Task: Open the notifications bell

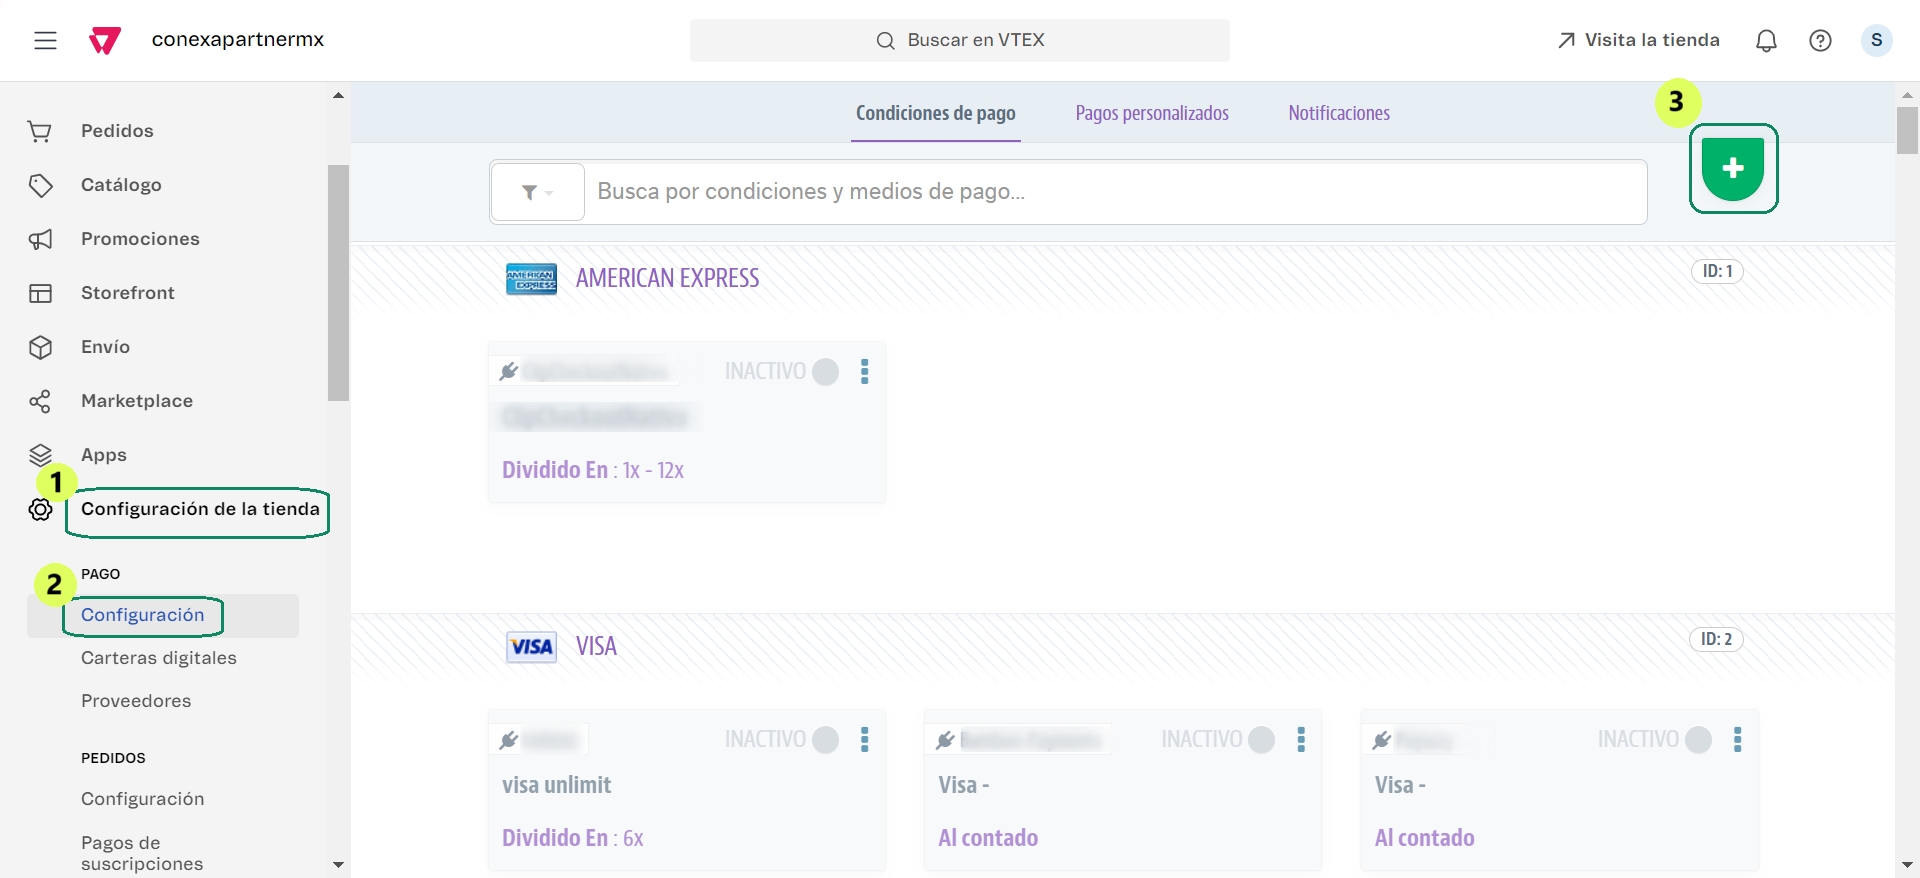Action: [1766, 40]
